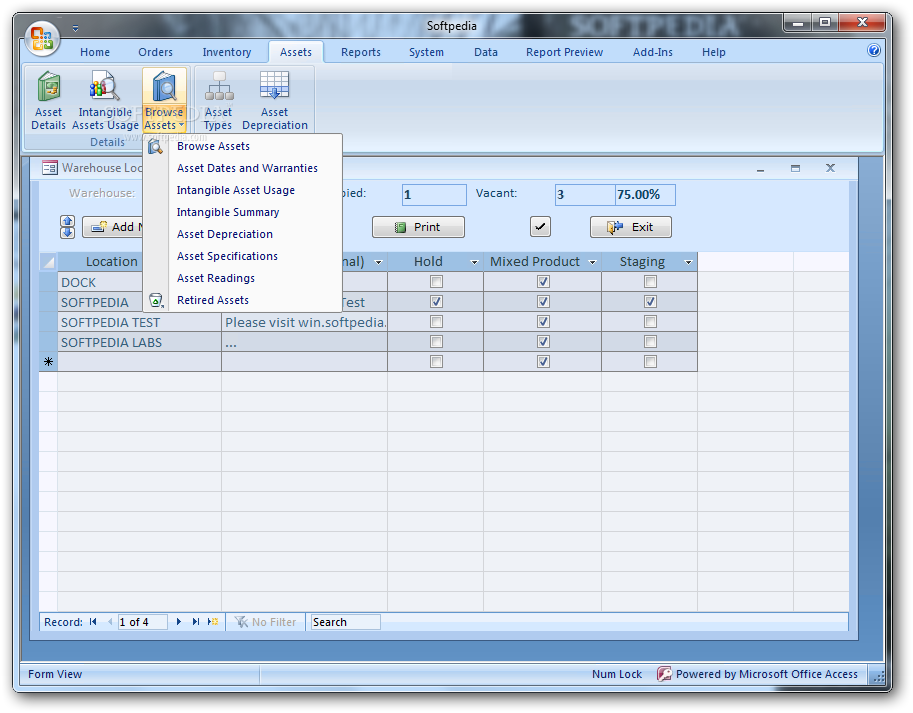The image size is (913, 713).
Task: Select Asset Depreciation menu entry
Action: [242, 235]
